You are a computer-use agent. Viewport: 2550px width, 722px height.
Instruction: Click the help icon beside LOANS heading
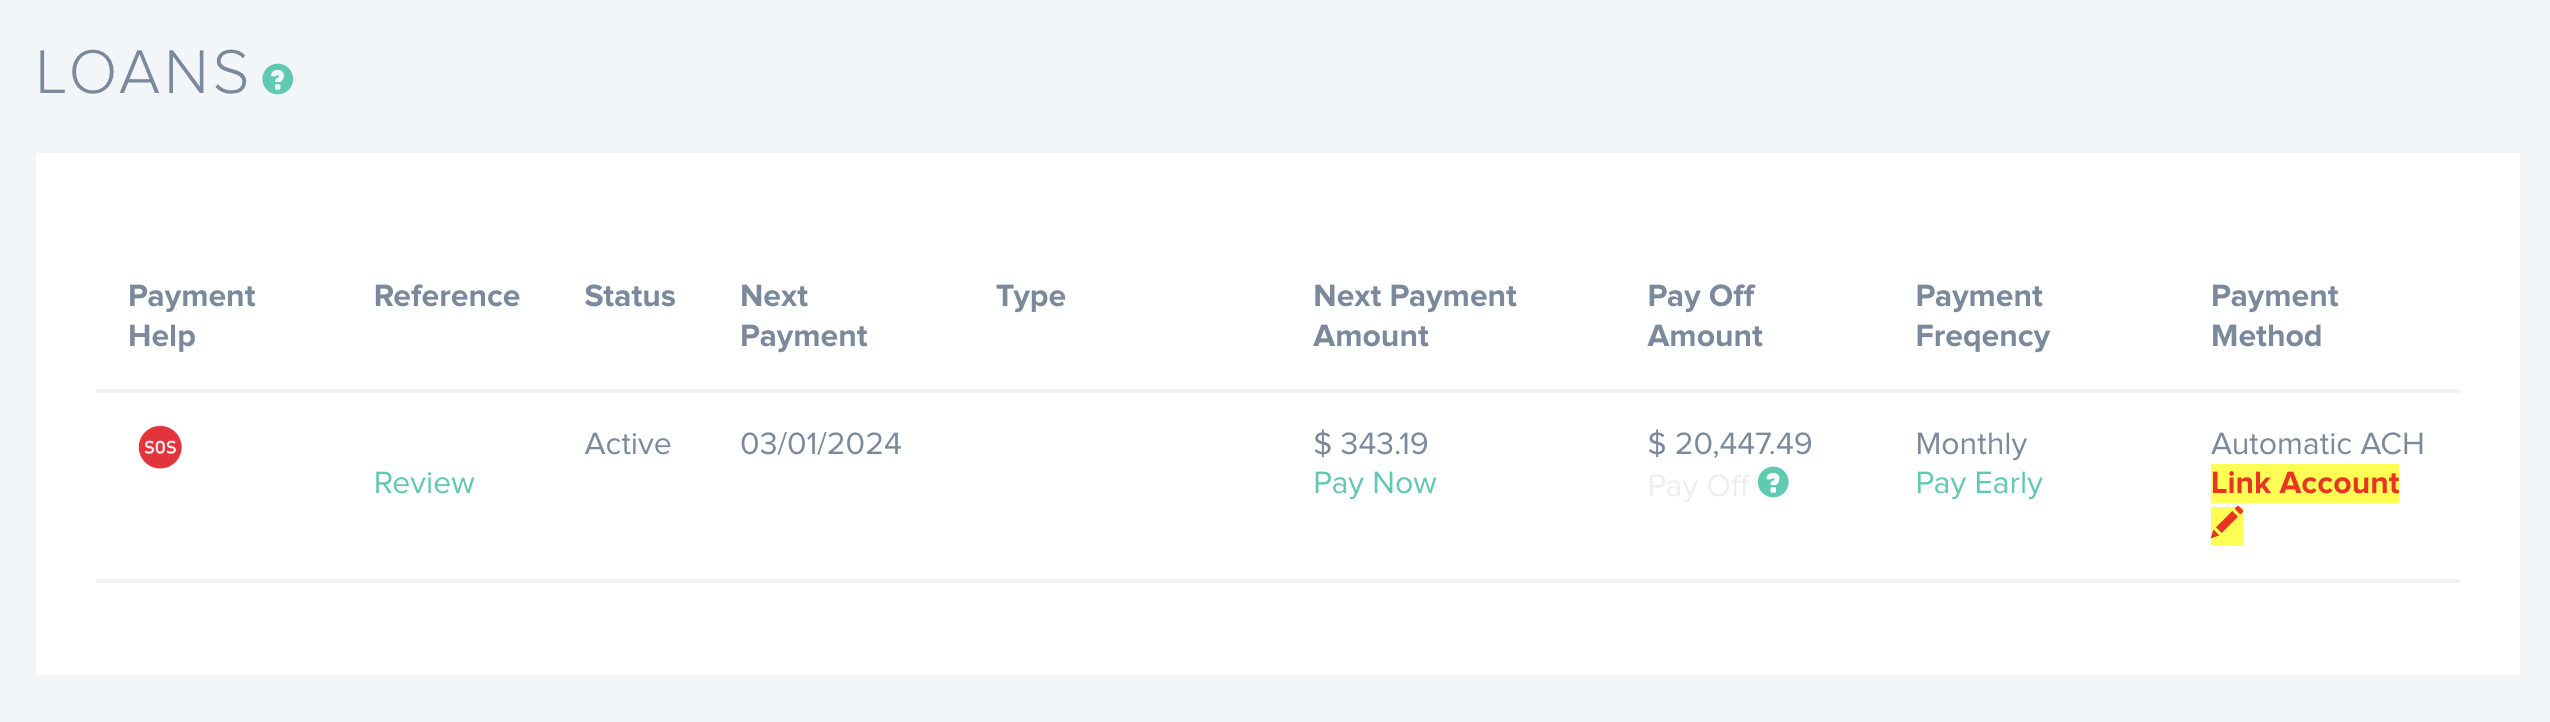click(x=277, y=79)
